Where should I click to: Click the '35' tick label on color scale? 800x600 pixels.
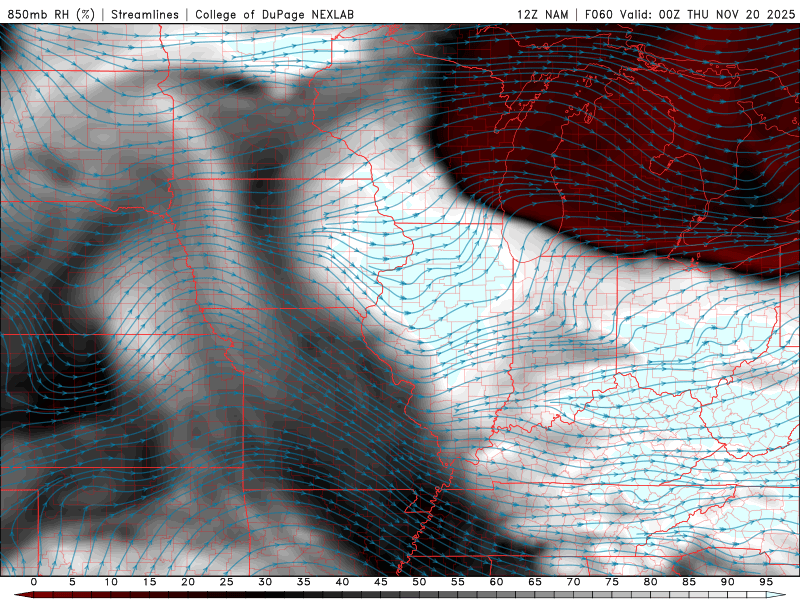point(304,582)
